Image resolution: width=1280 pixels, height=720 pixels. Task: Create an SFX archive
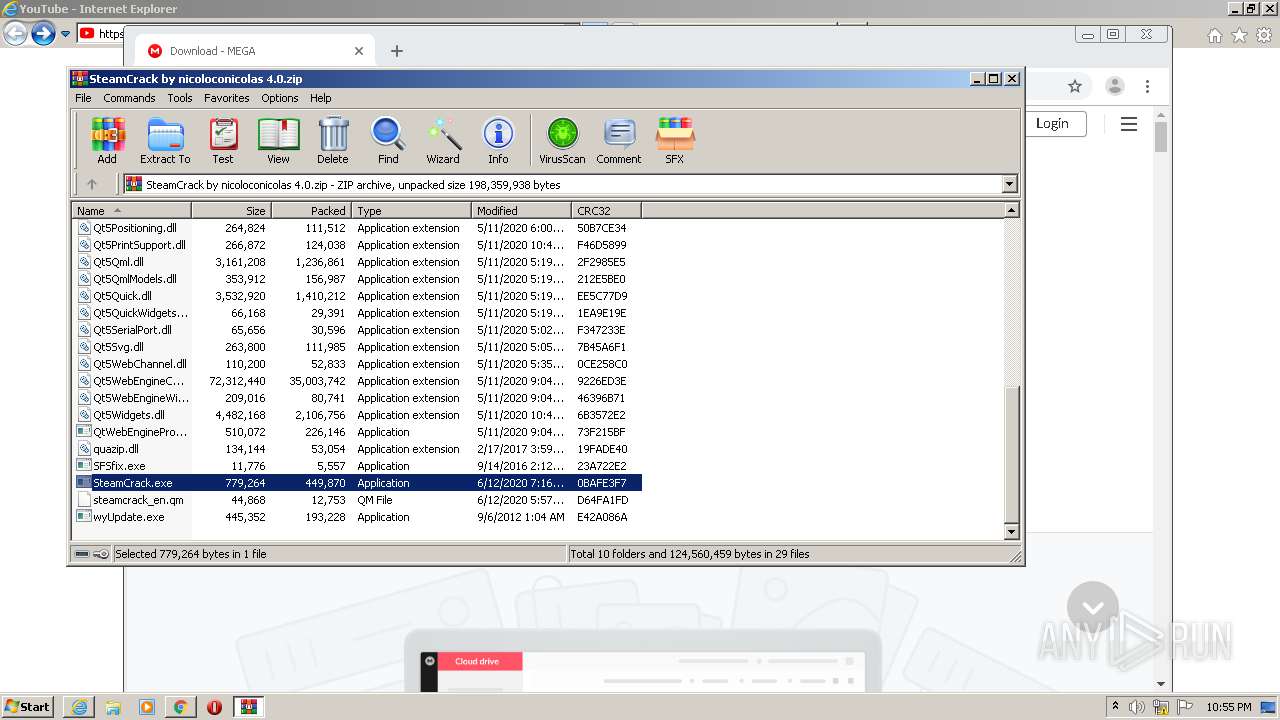[675, 141]
